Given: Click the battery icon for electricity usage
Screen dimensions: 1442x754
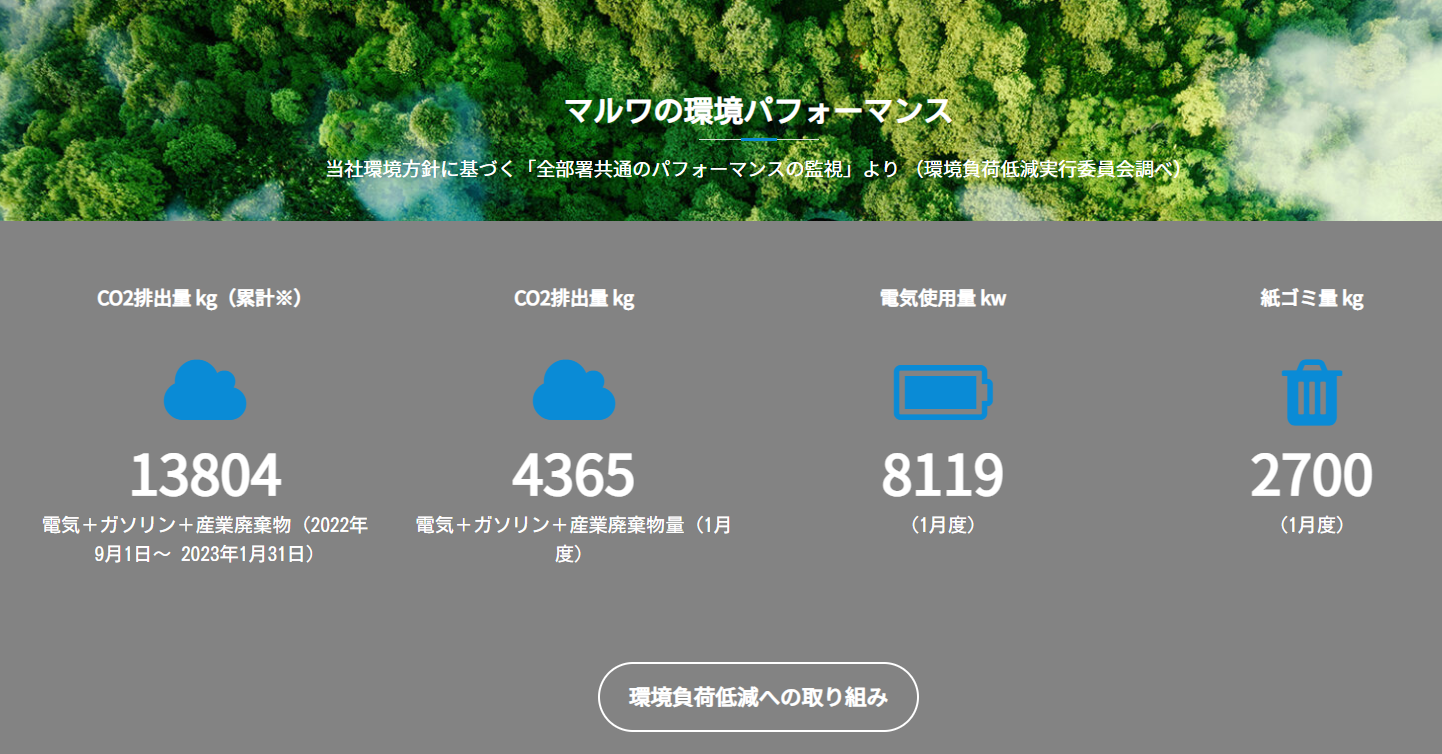Looking at the screenshot, I should 942,391.
